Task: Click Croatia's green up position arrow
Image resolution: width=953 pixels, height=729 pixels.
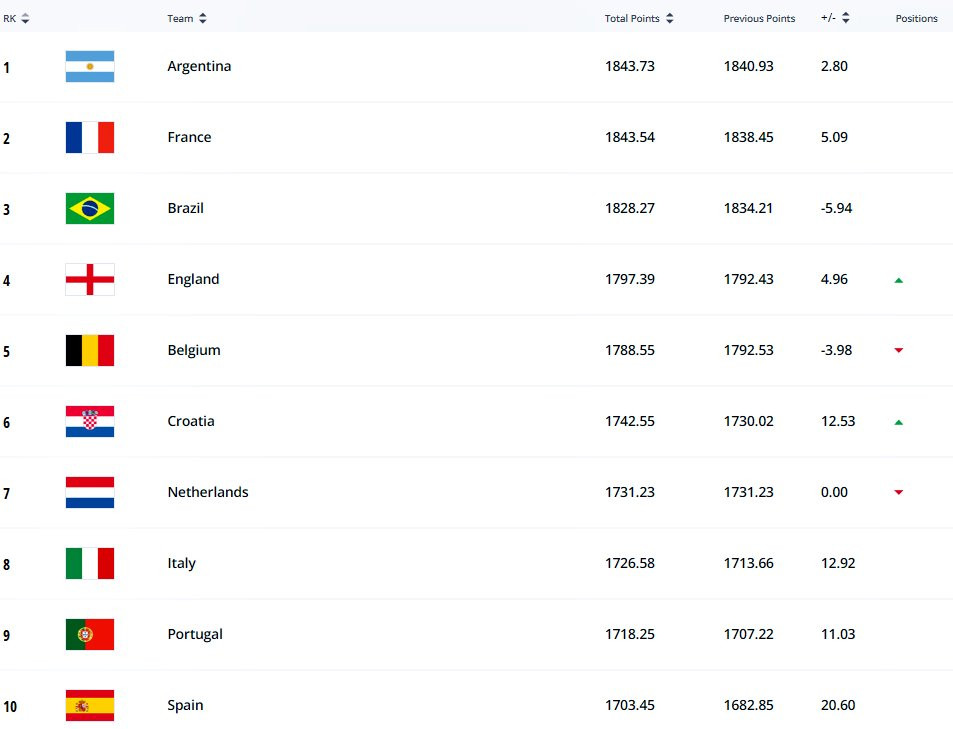Action: click(899, 422)
